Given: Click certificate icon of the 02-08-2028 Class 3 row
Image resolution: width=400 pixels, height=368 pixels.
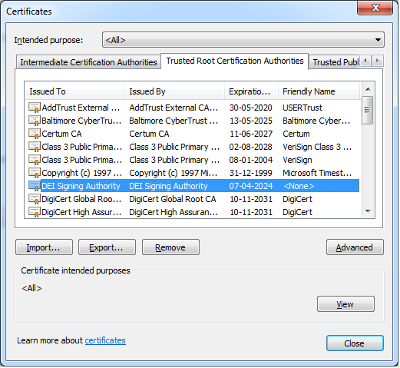Looking at the screenshot, I should coord(34,147).
